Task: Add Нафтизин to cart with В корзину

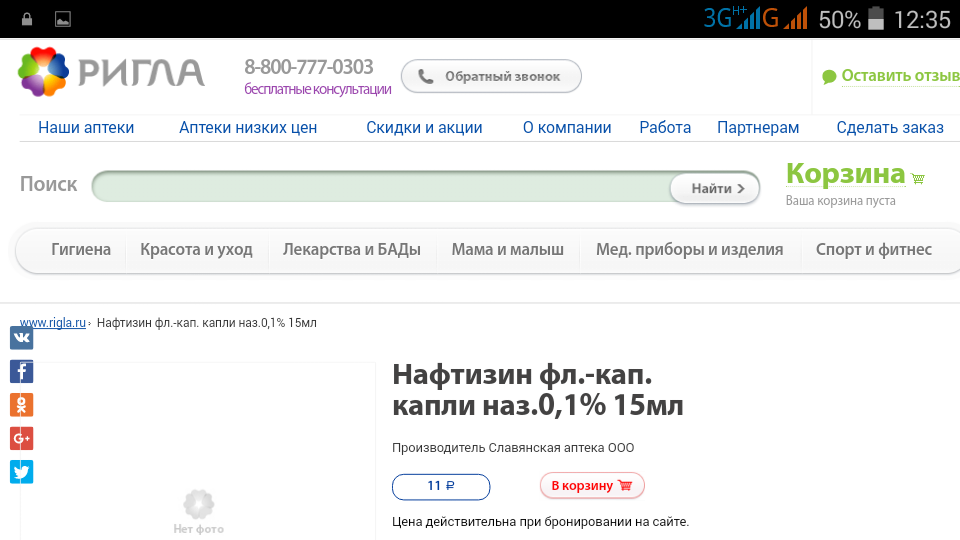Action: click(592, 486)
